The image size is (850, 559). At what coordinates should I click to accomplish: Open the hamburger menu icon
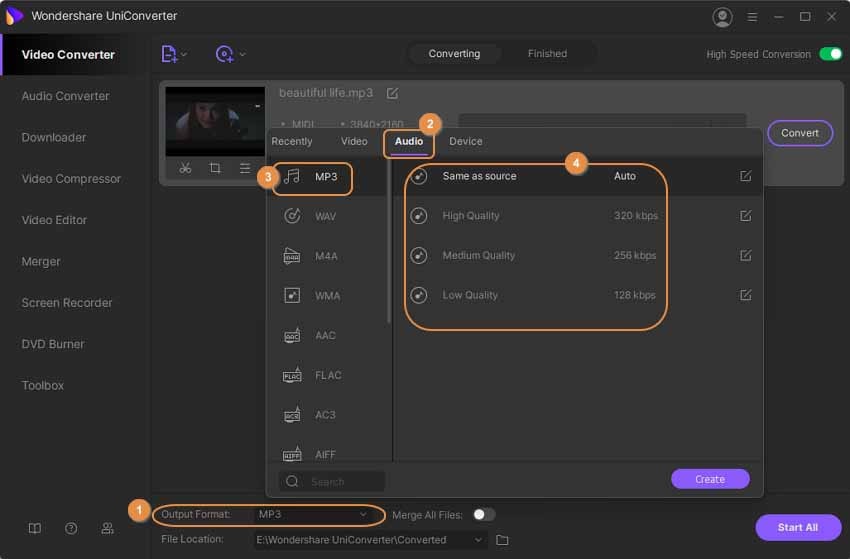752,17
